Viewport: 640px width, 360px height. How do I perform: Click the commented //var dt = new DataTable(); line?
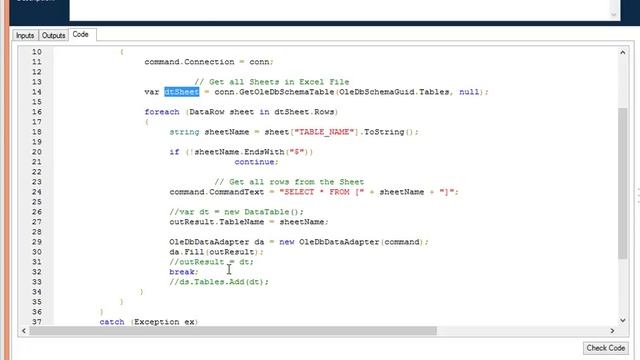[237, 212]
